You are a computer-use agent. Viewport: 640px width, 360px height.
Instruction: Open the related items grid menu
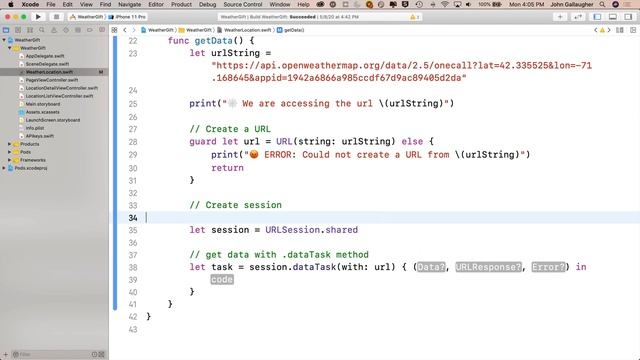[115, 30]
